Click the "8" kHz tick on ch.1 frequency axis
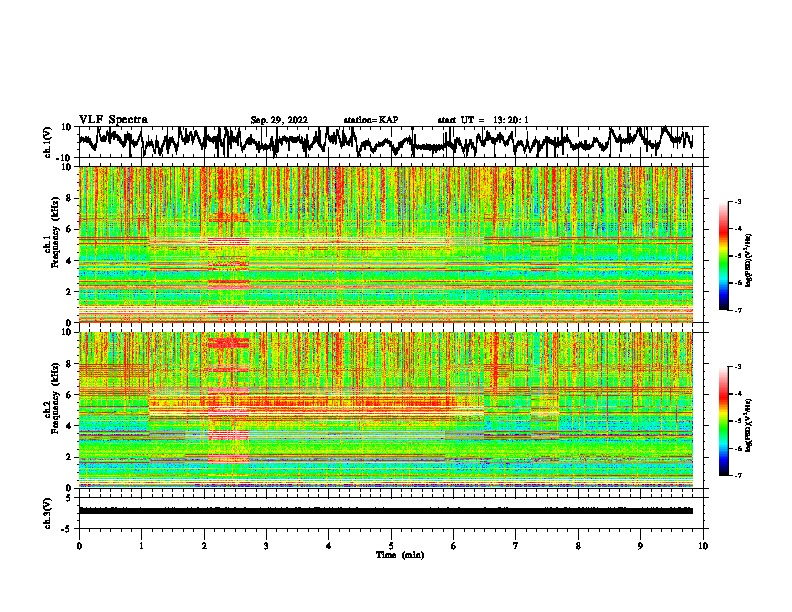 (70, 198)
